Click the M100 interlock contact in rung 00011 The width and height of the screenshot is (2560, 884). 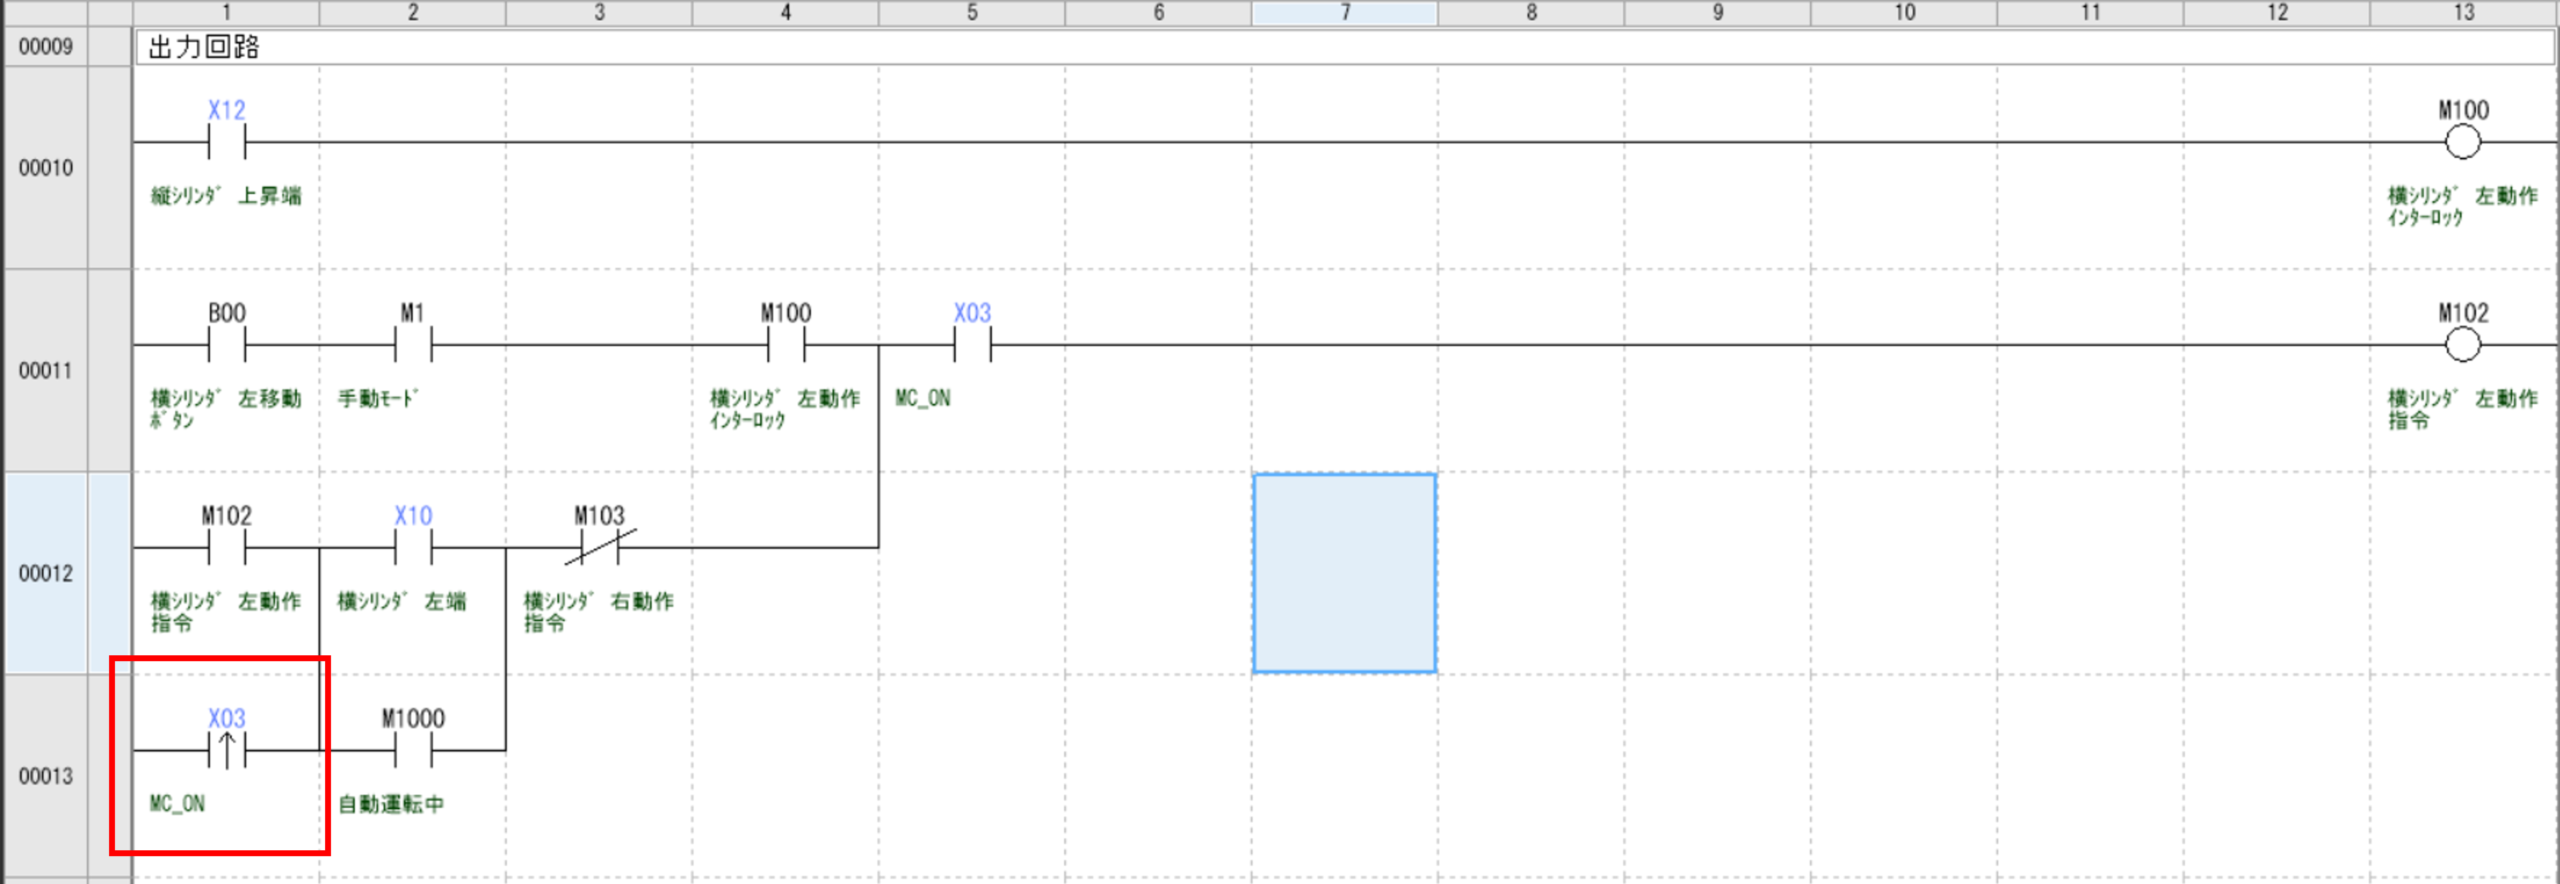pyautogui.click(x=786, y=345)
